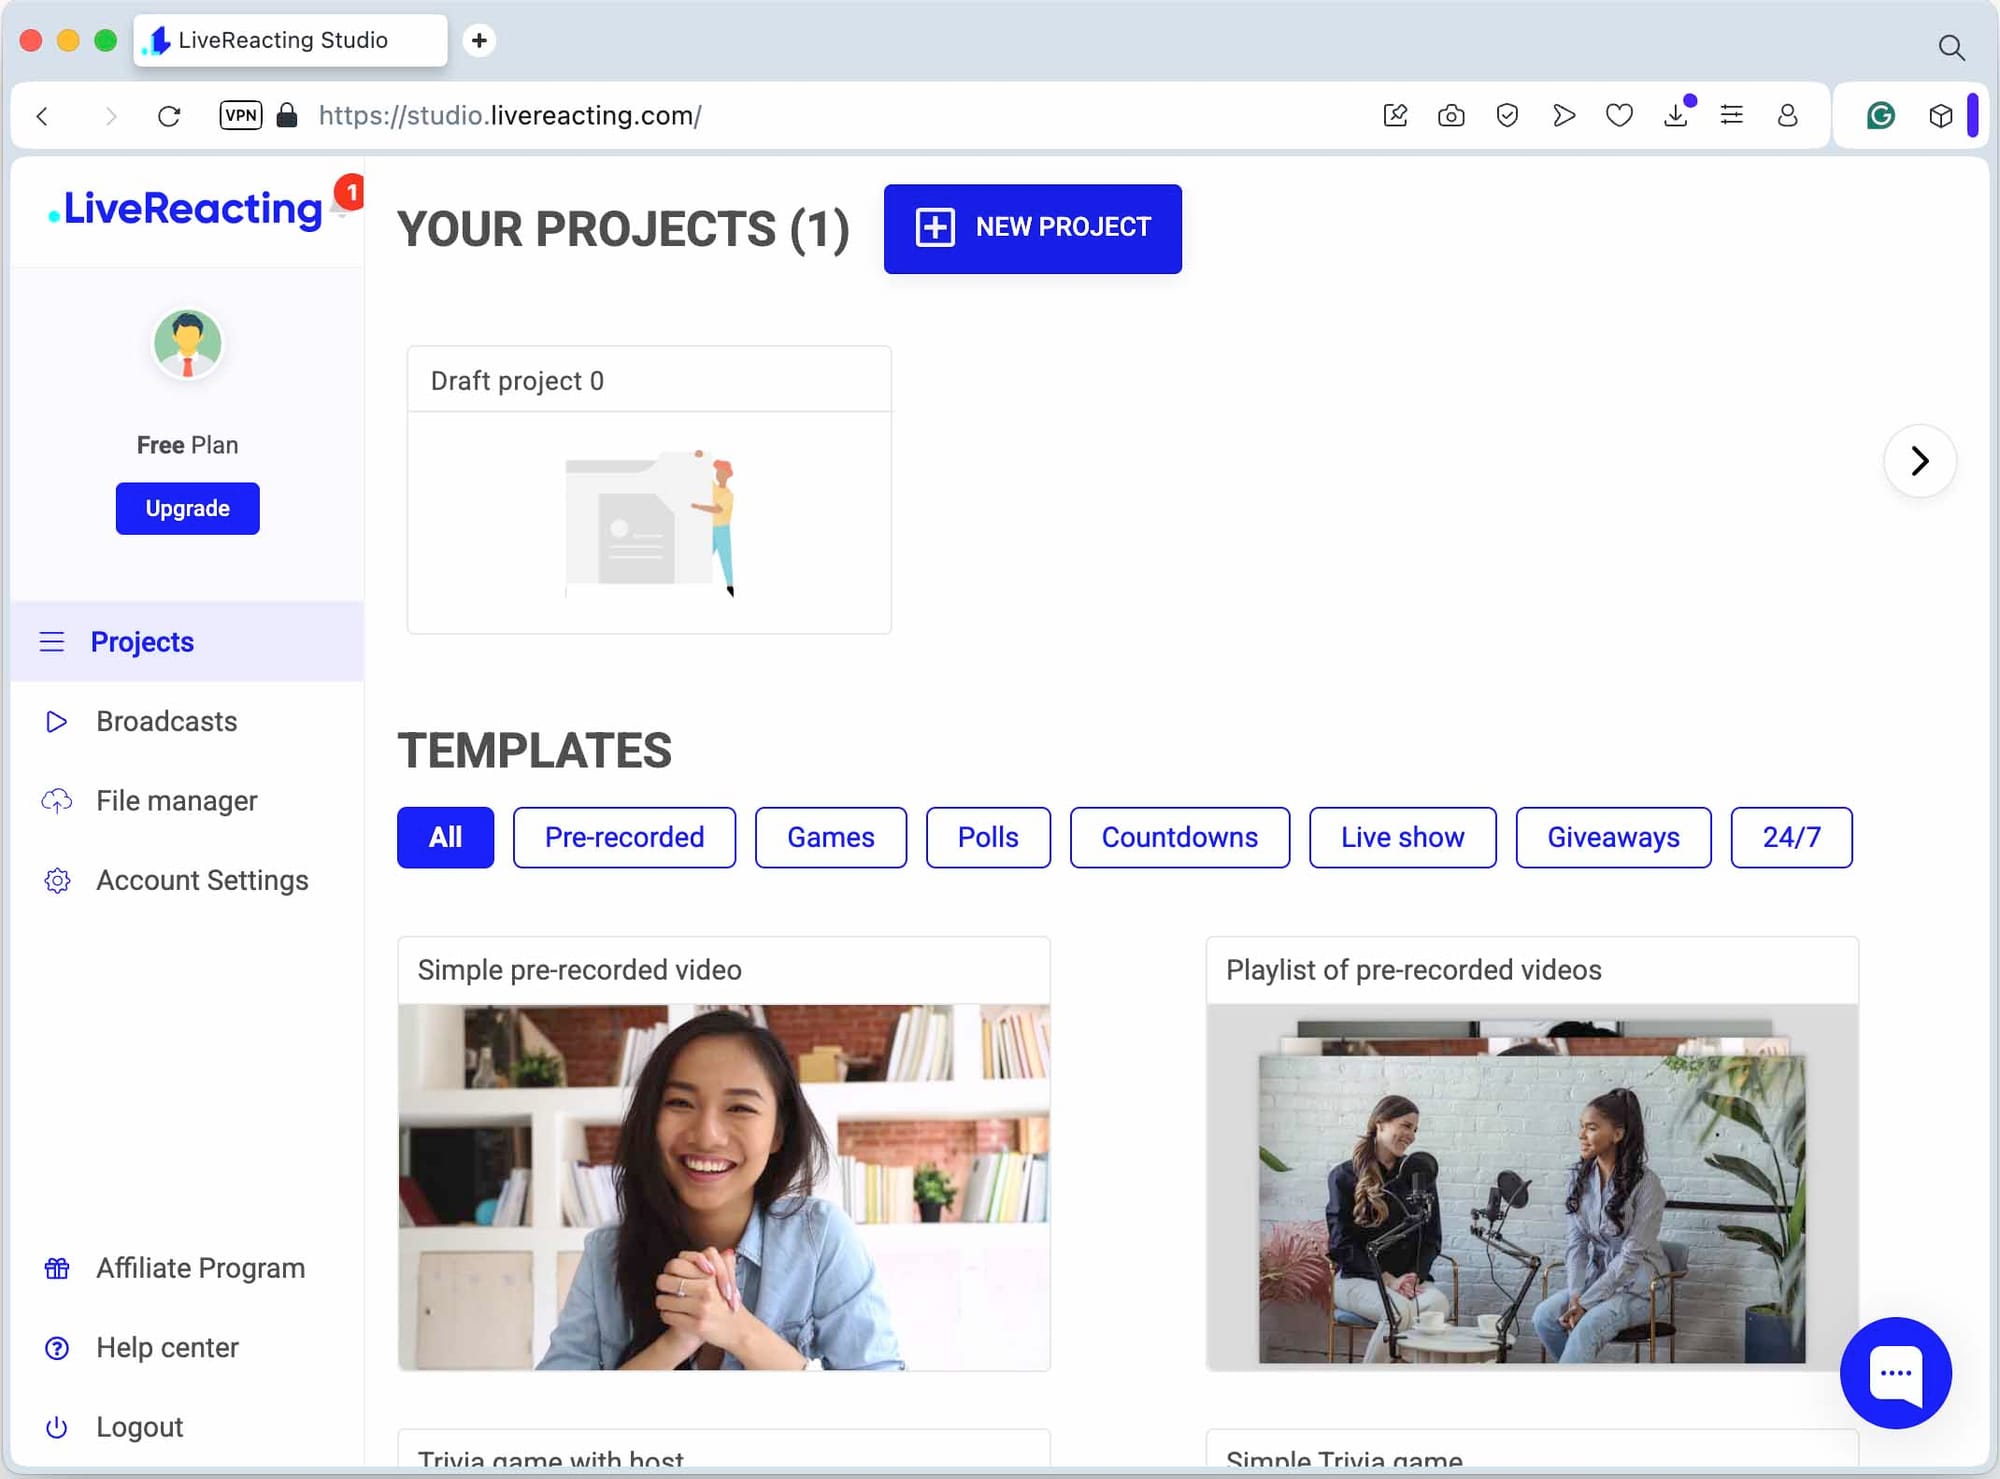Select the Giveaways template filter
Image resolution: width=2000 pixels, height=1479 pixels.
tap(1613, 837)
